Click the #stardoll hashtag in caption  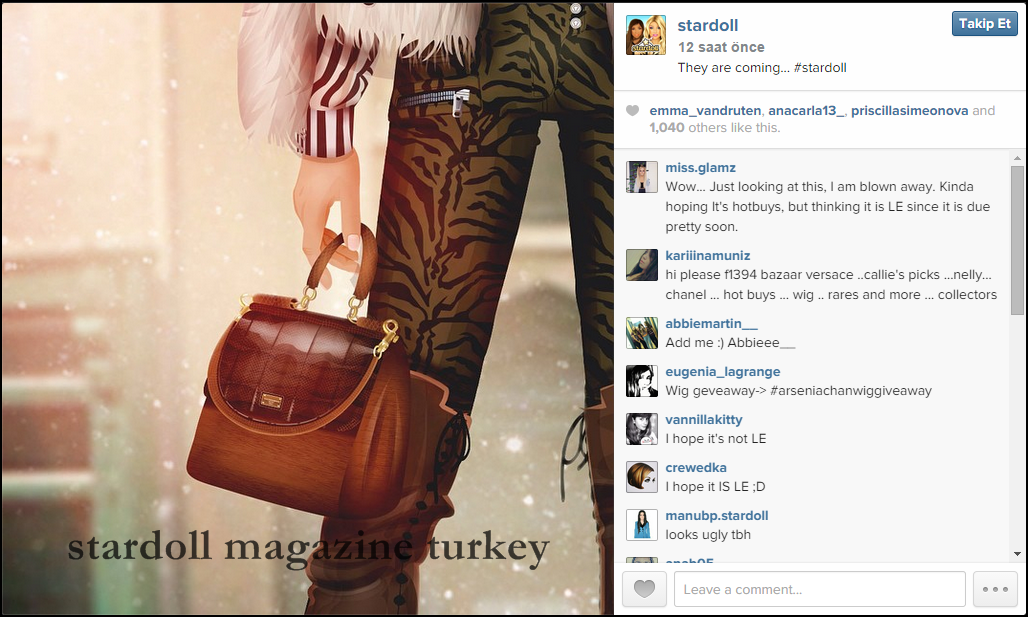(x=820, y=68)
